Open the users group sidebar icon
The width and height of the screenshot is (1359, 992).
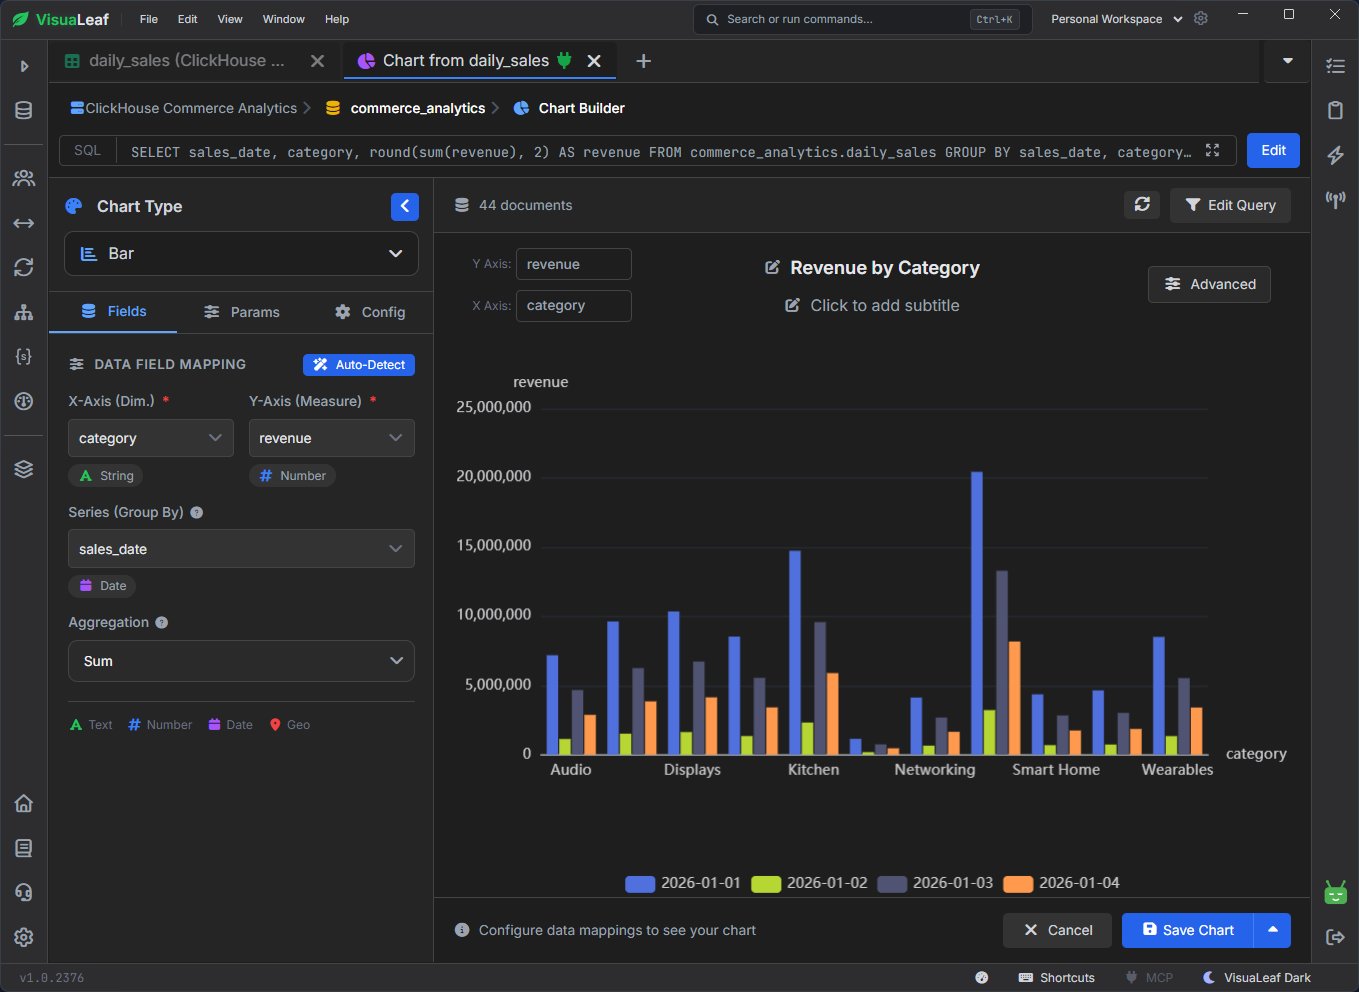[x=24, y=178]
